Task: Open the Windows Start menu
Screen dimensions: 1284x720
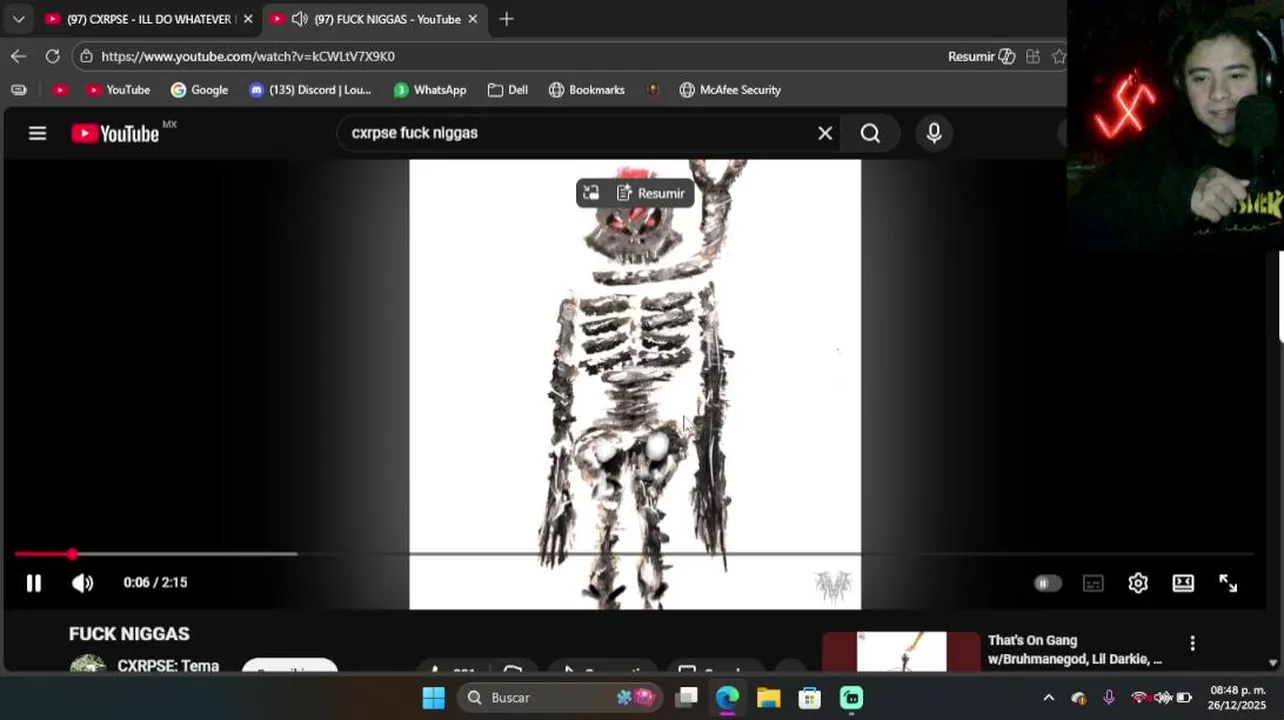Action: click(433, 698)
